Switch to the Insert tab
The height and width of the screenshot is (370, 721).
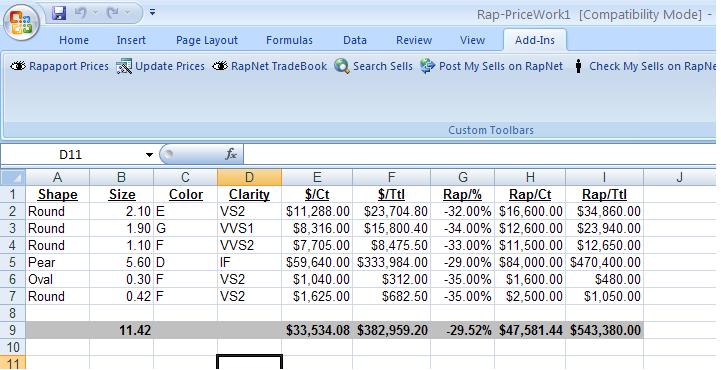pos(131,40)
